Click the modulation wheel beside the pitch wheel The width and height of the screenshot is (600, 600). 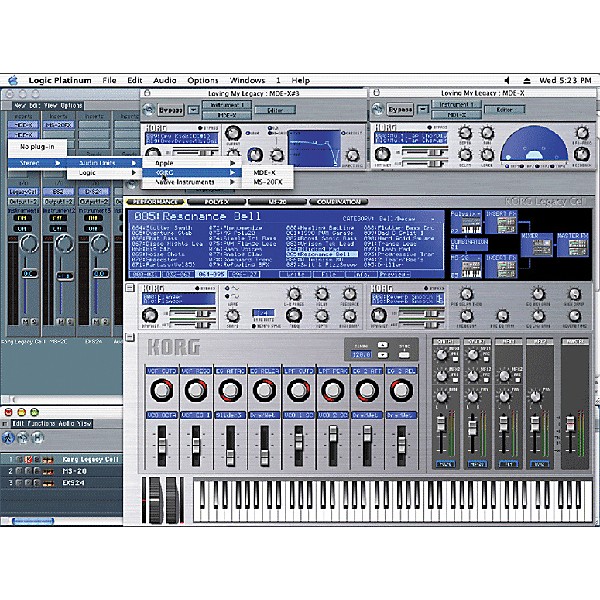click(x=172, y=500)
